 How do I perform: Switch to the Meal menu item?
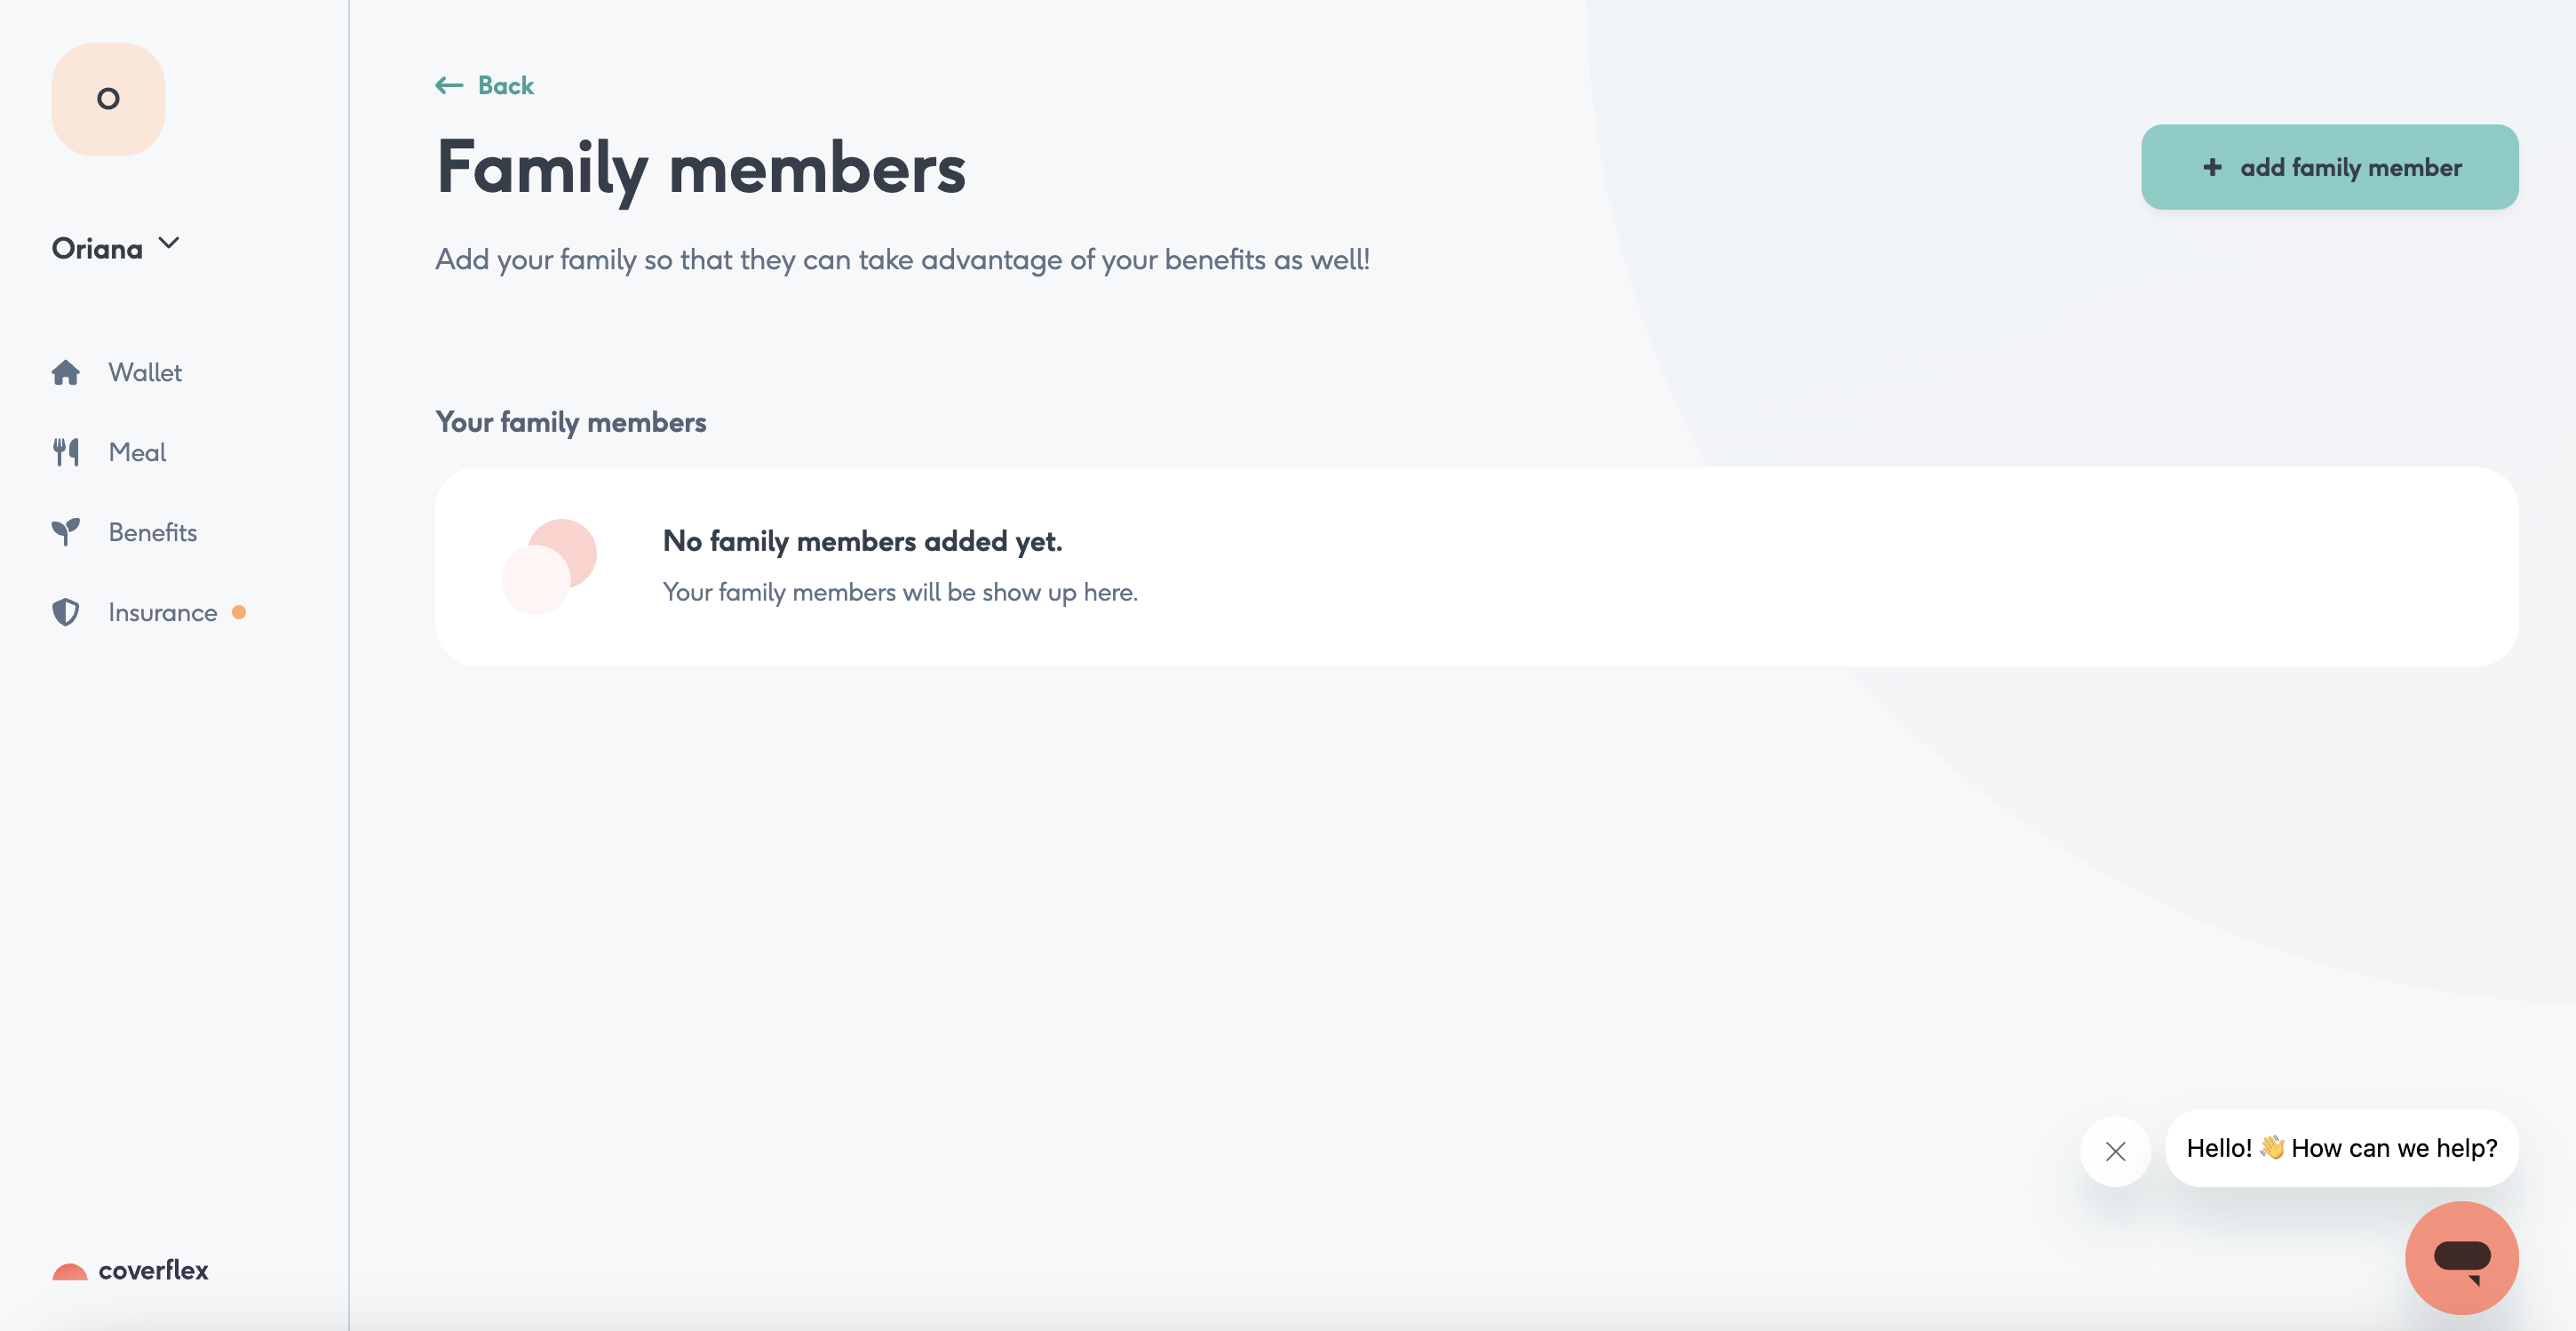[x=137, y=451]
